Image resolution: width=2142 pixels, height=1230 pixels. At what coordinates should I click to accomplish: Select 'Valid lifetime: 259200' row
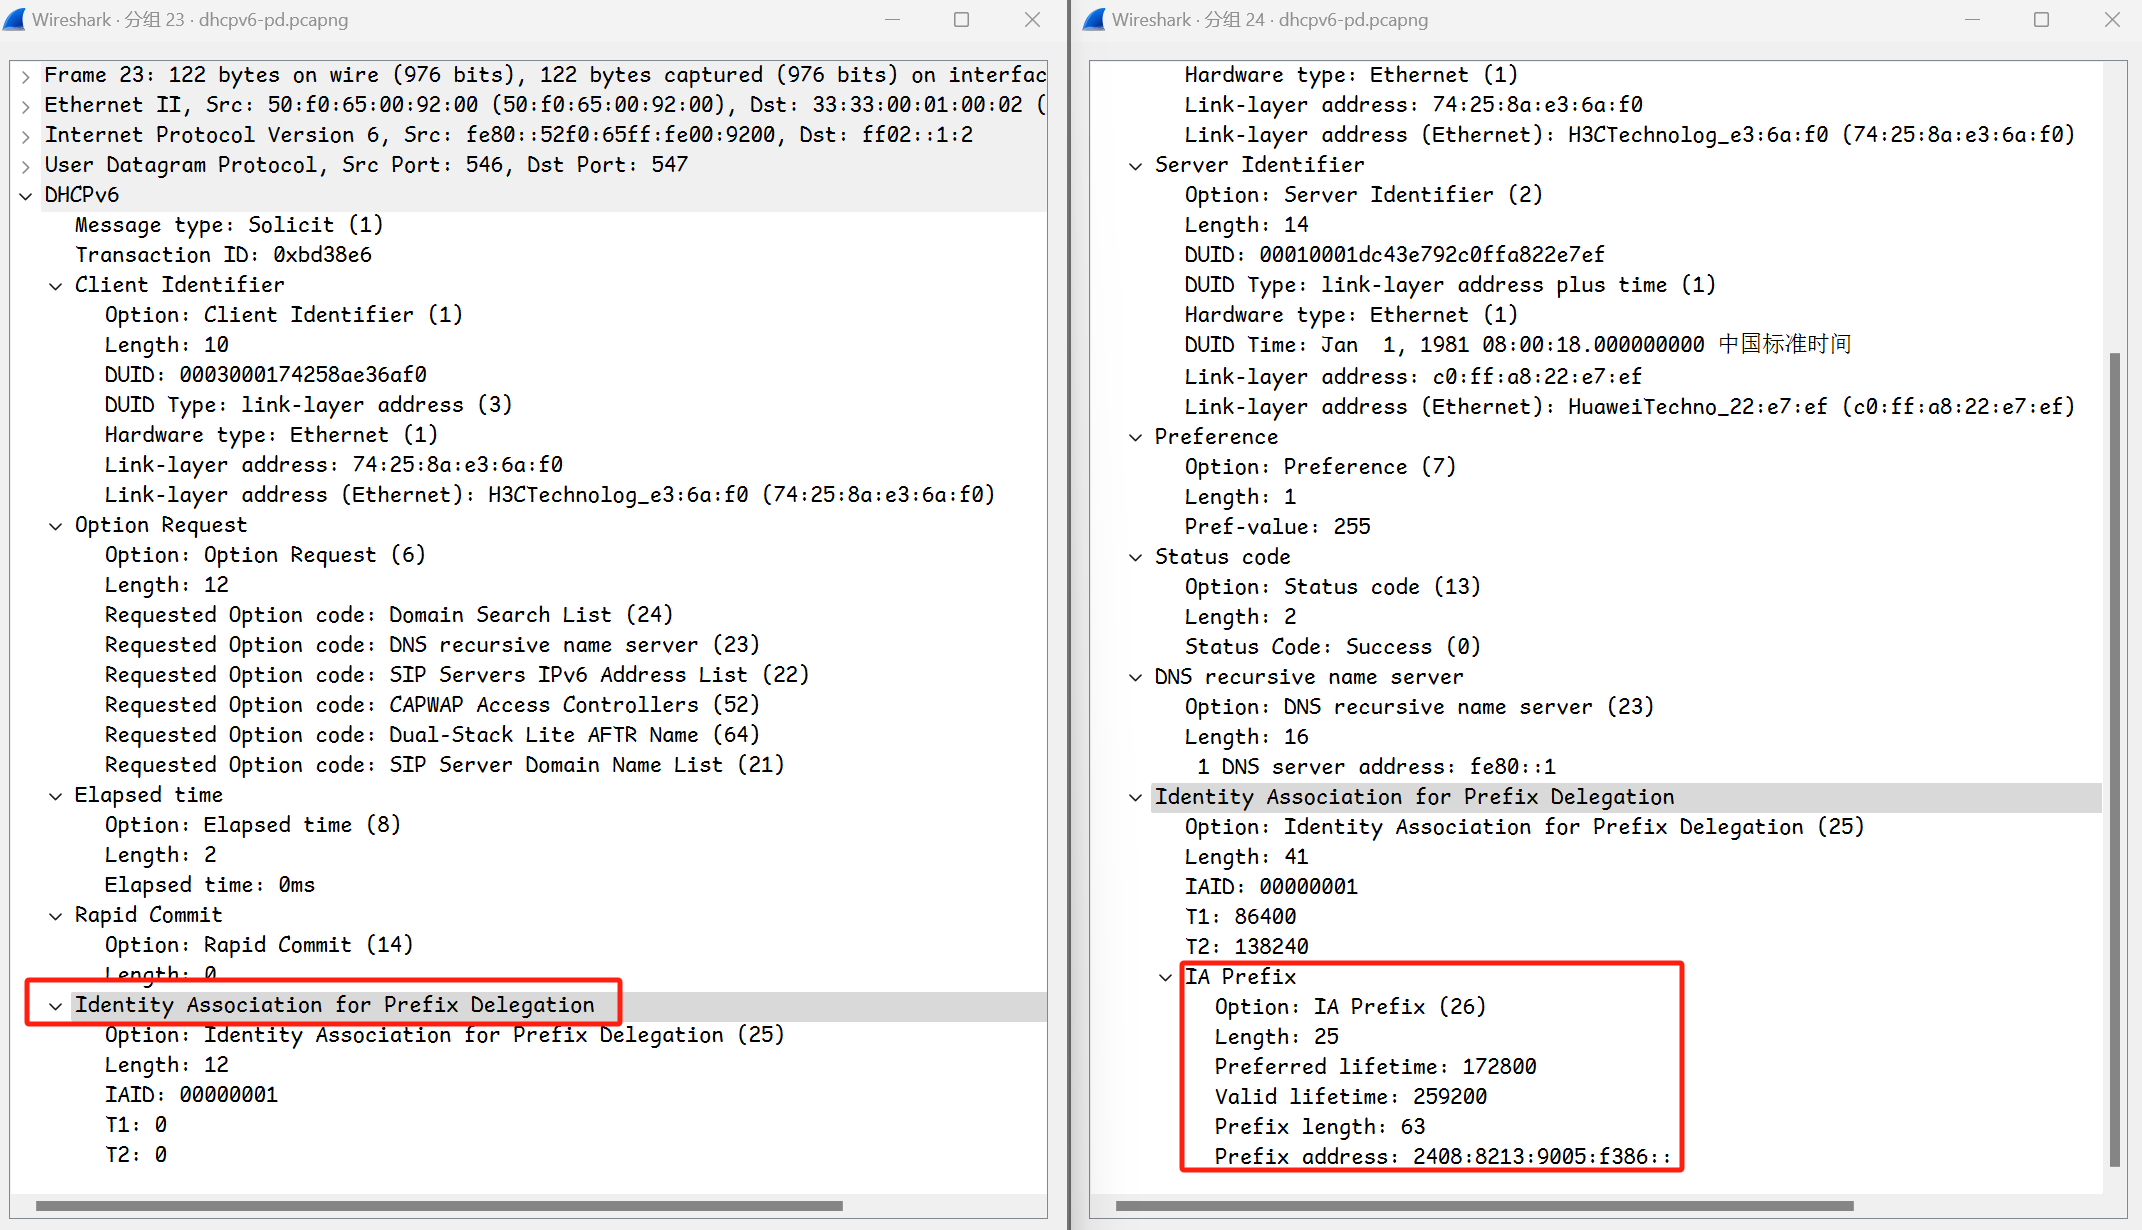click(x=1351, y=1097)
